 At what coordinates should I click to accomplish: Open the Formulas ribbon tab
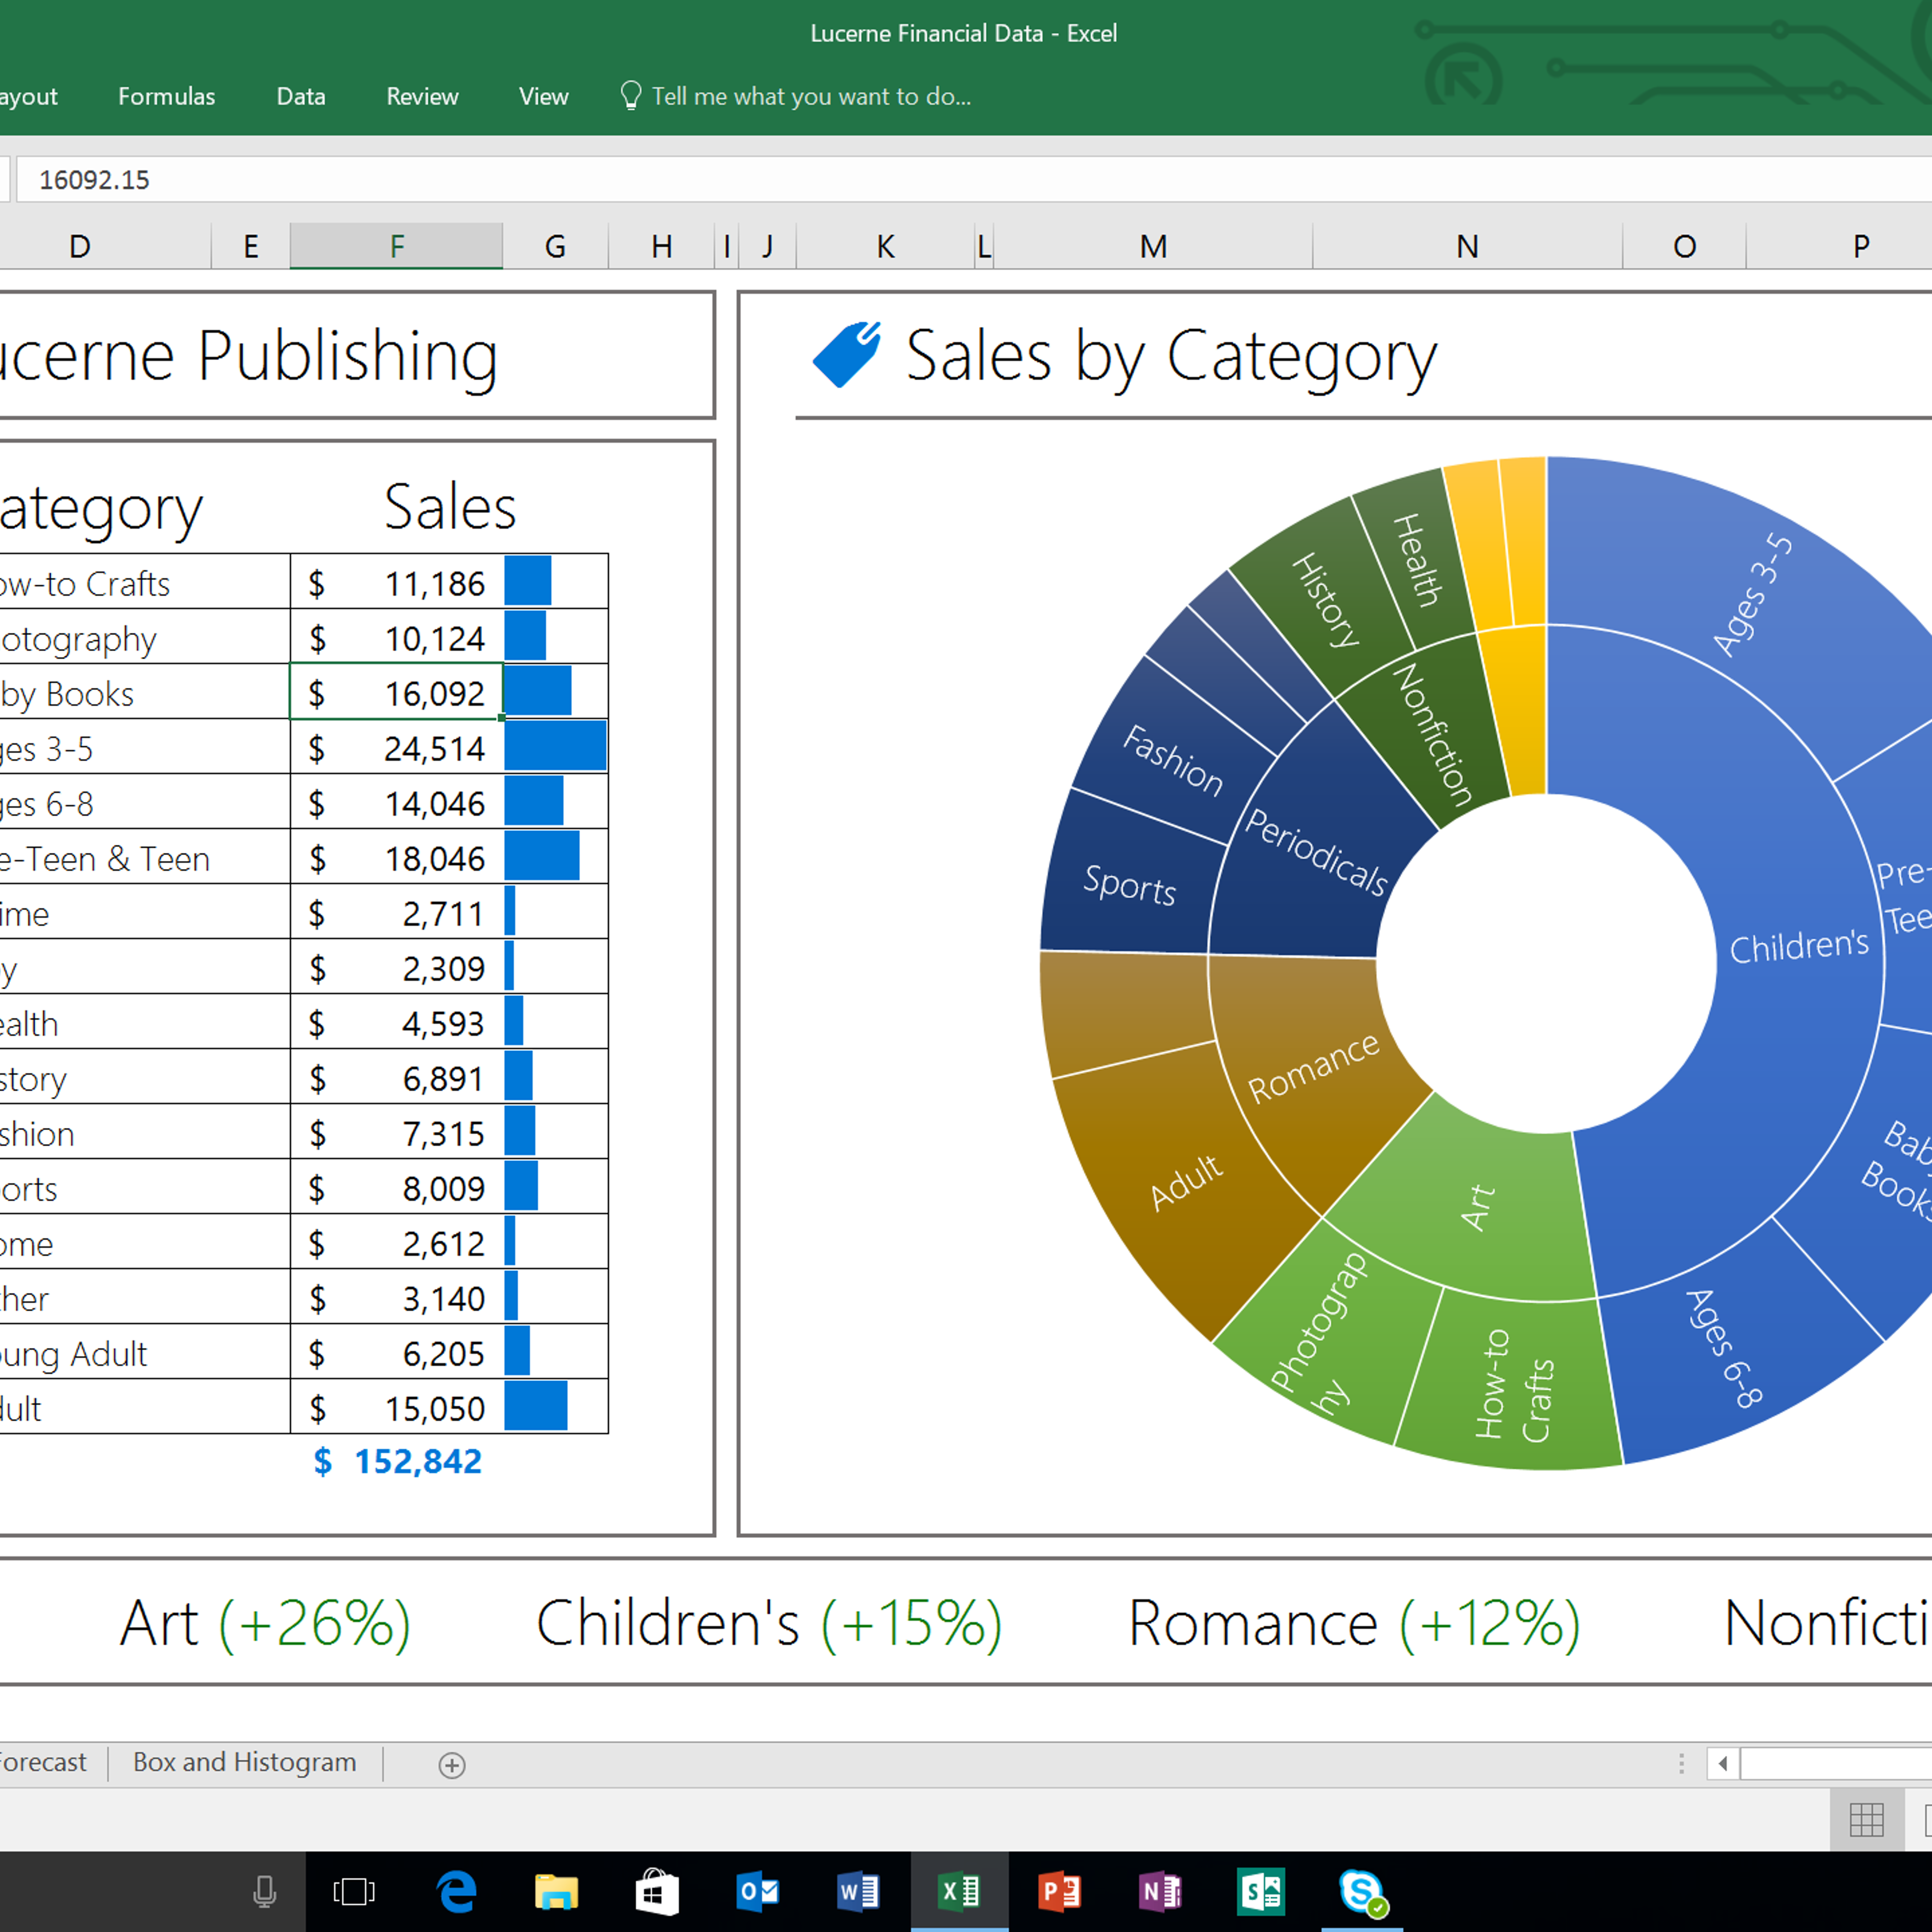point(166,96)
